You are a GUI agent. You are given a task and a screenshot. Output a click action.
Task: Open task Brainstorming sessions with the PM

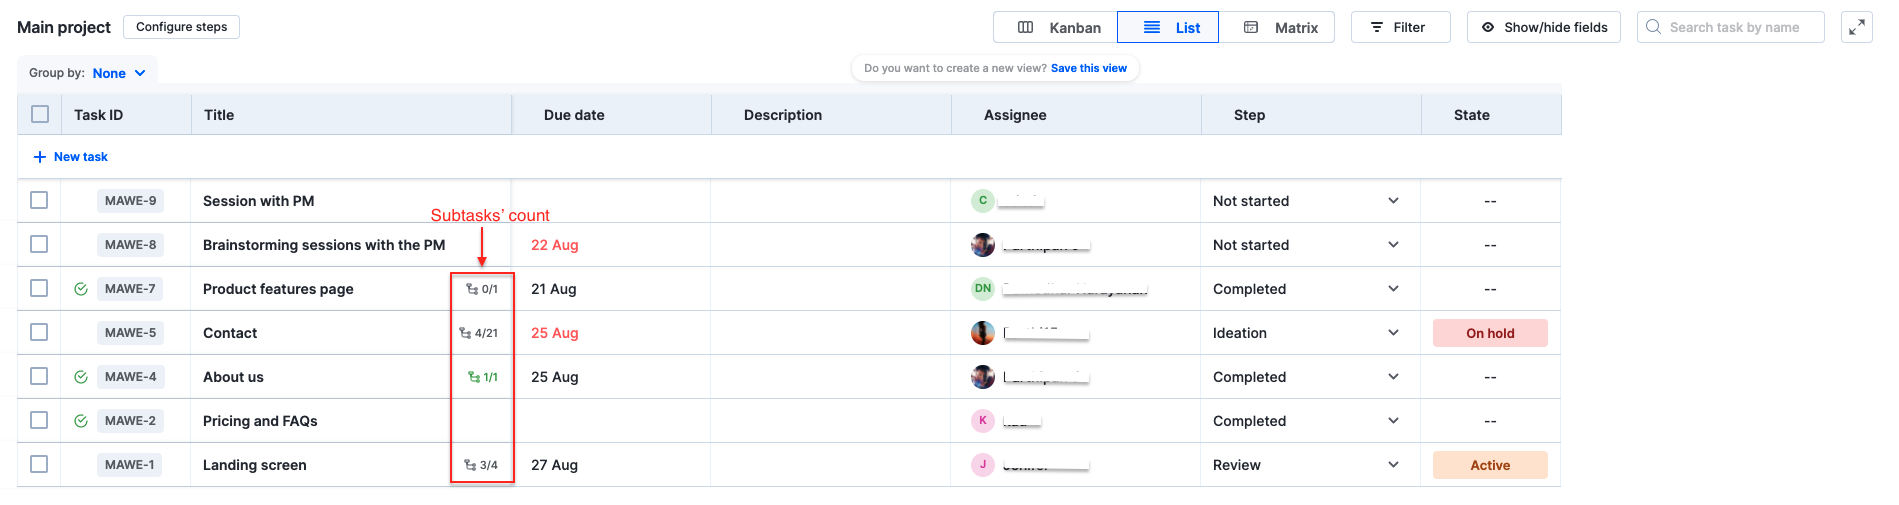[x=324, y=245]
